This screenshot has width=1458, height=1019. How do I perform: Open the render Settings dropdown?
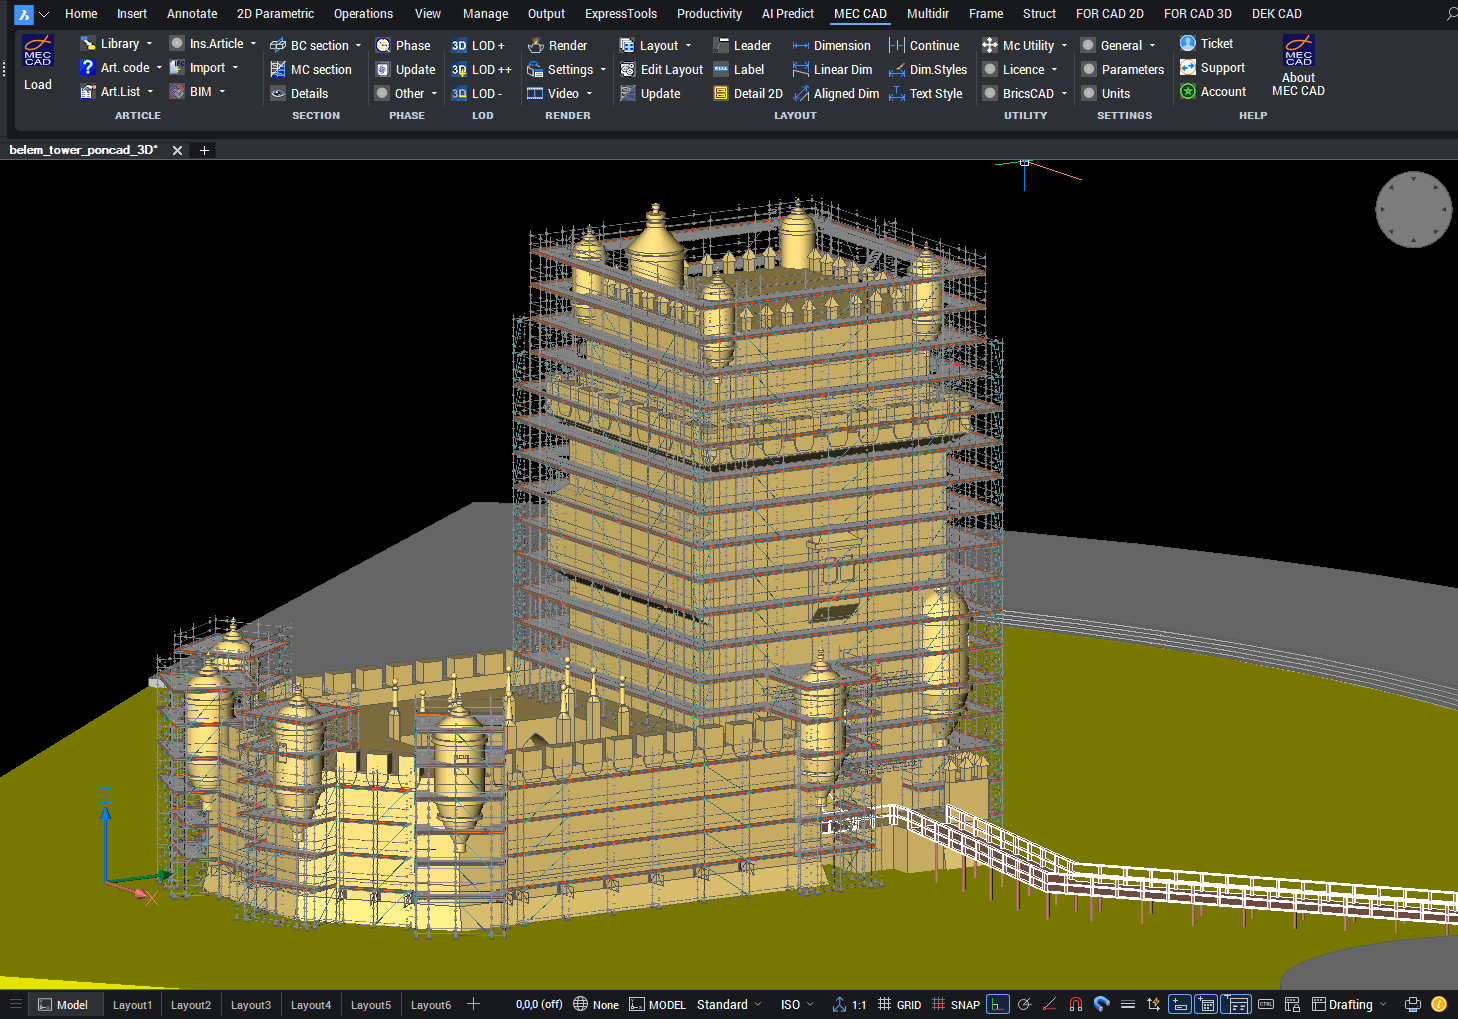click(604, 70)
